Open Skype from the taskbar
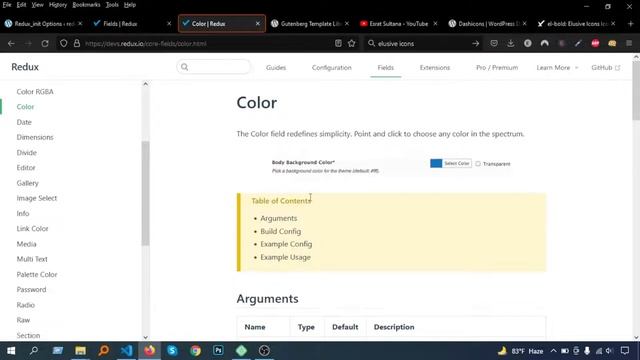 [x=172, y=351]
